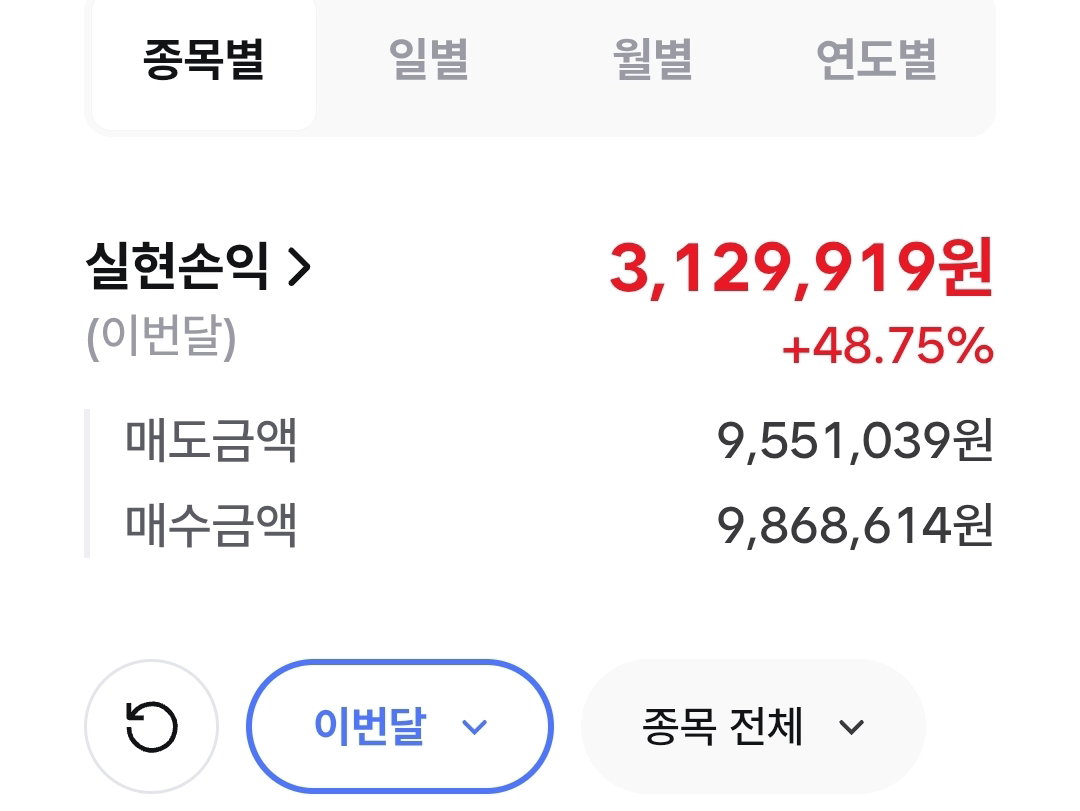Click the chevron next to 실현손익

[299, 267]
